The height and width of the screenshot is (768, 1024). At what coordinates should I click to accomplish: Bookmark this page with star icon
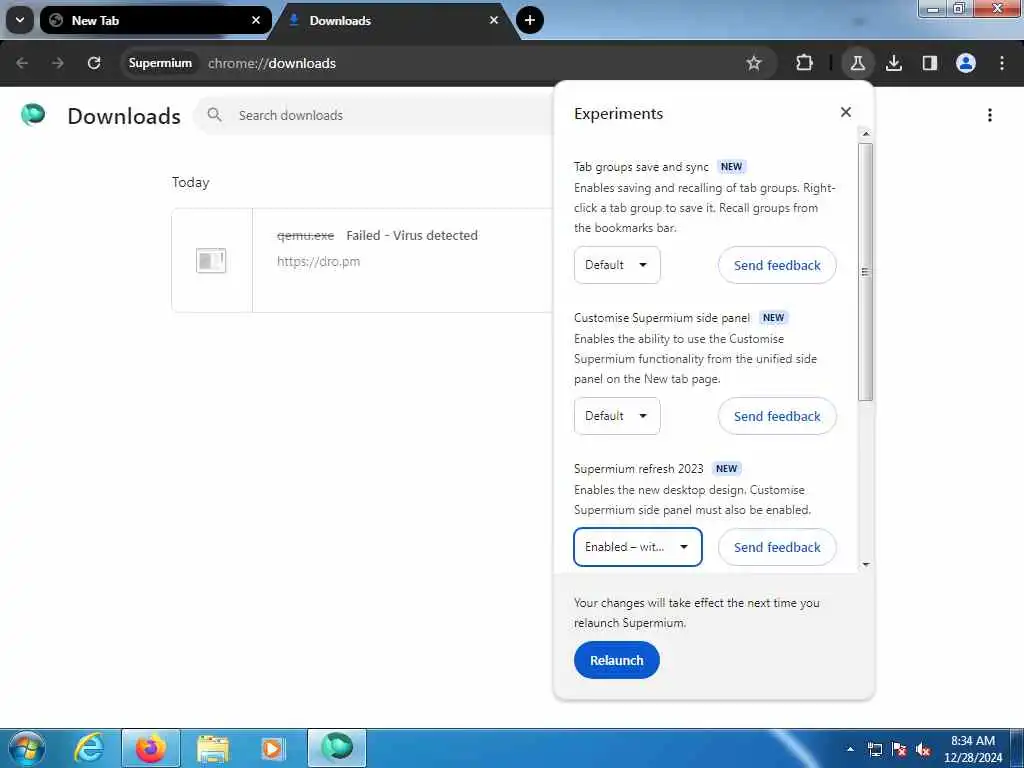tap(754, 63)
